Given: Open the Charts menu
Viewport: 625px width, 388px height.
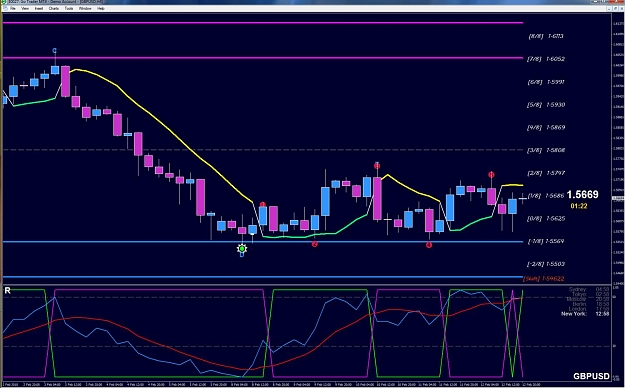Looking at the screenshot, I should [x=54, y=8].
